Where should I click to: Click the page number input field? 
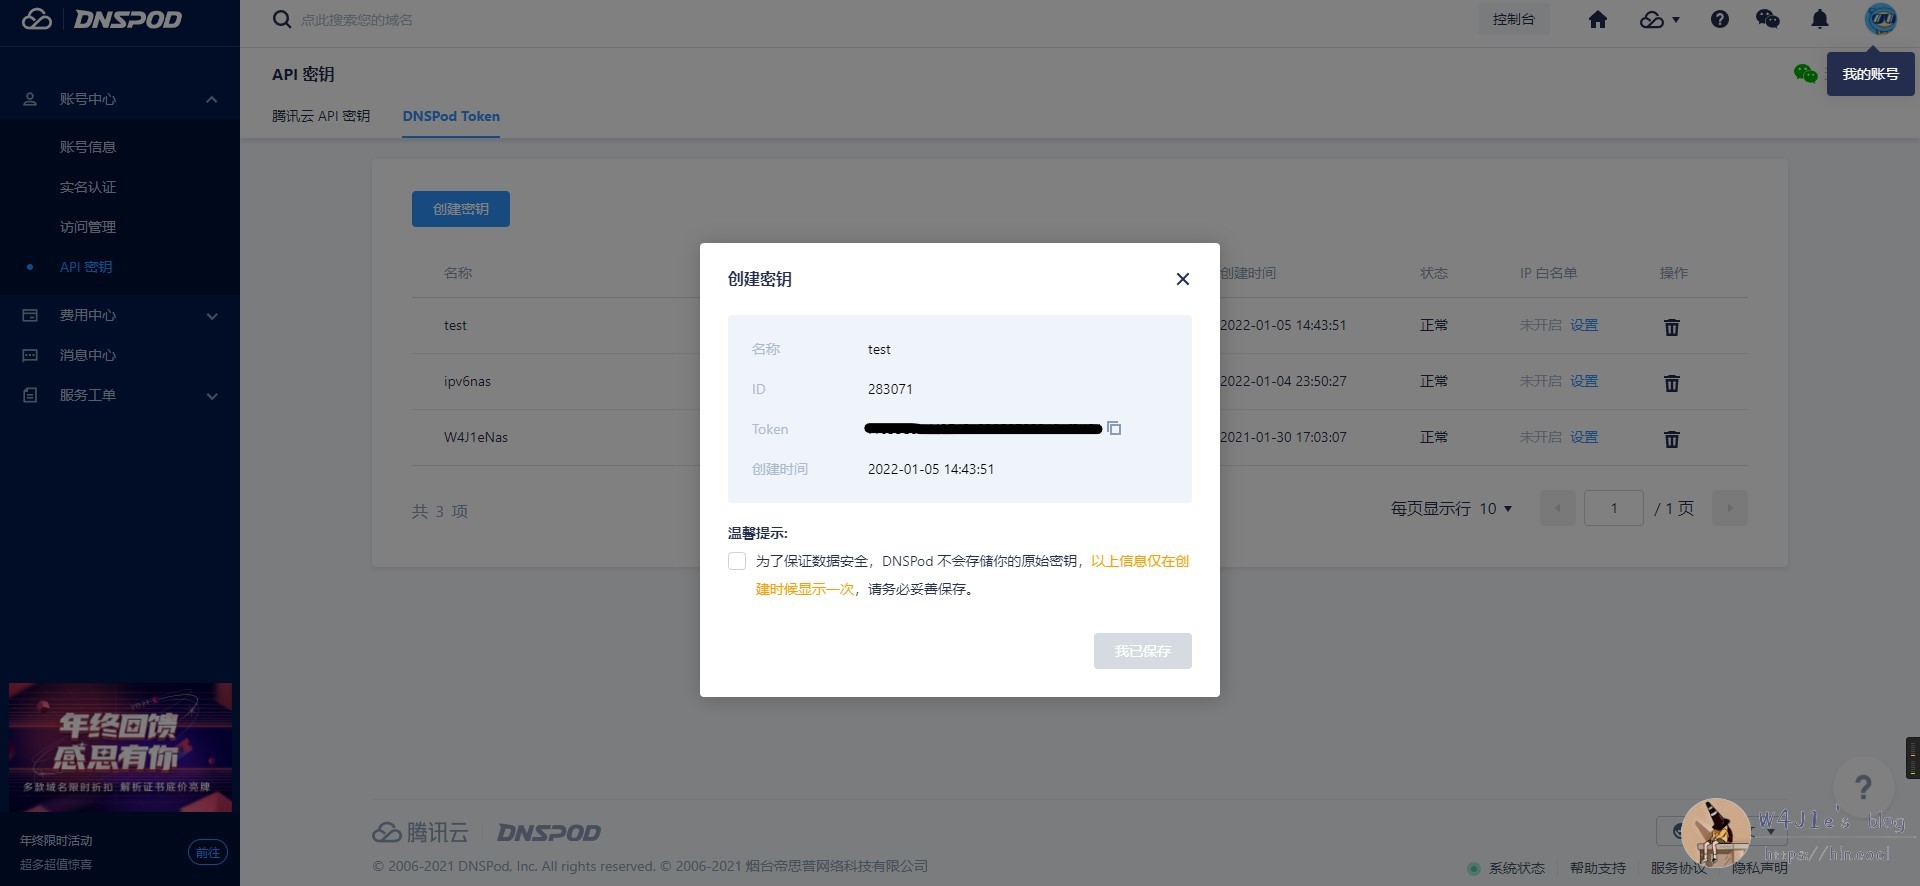coord(1614,508)
